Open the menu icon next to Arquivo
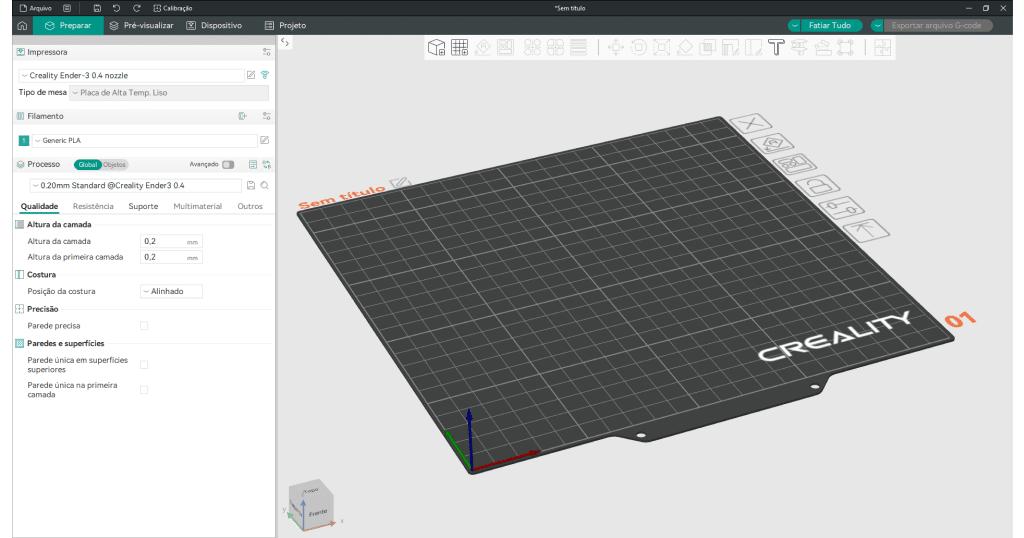The height and width of the screenshot is (538, 1024). point(67,8)
